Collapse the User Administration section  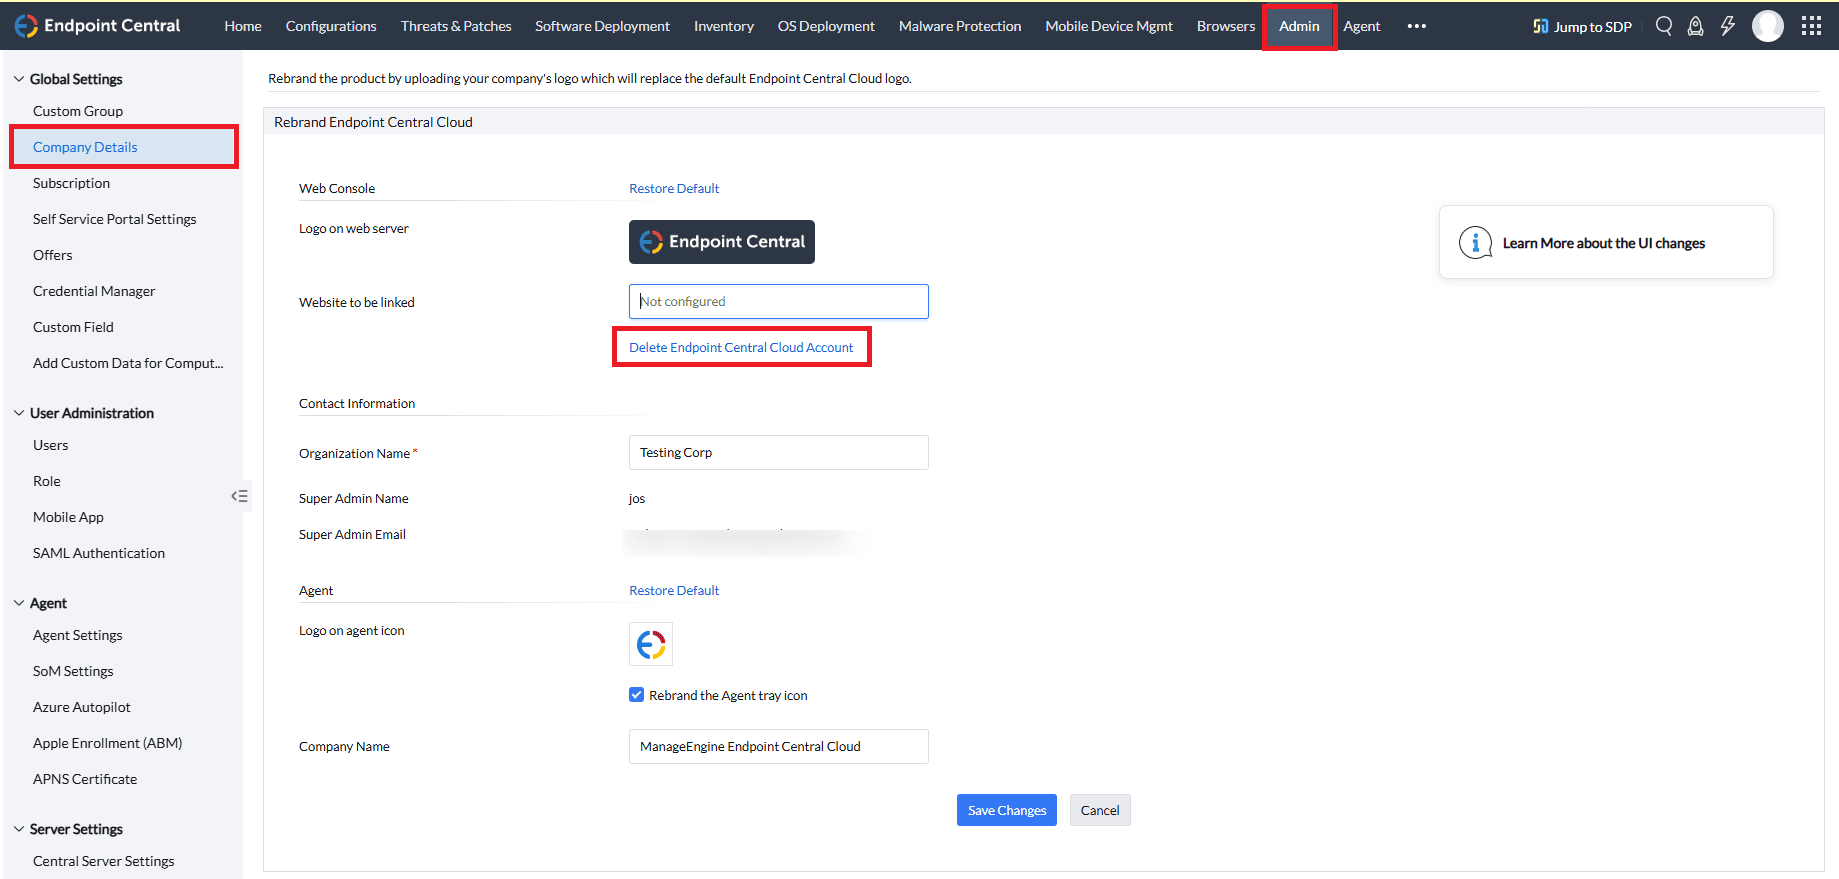[x=19, y=413]
